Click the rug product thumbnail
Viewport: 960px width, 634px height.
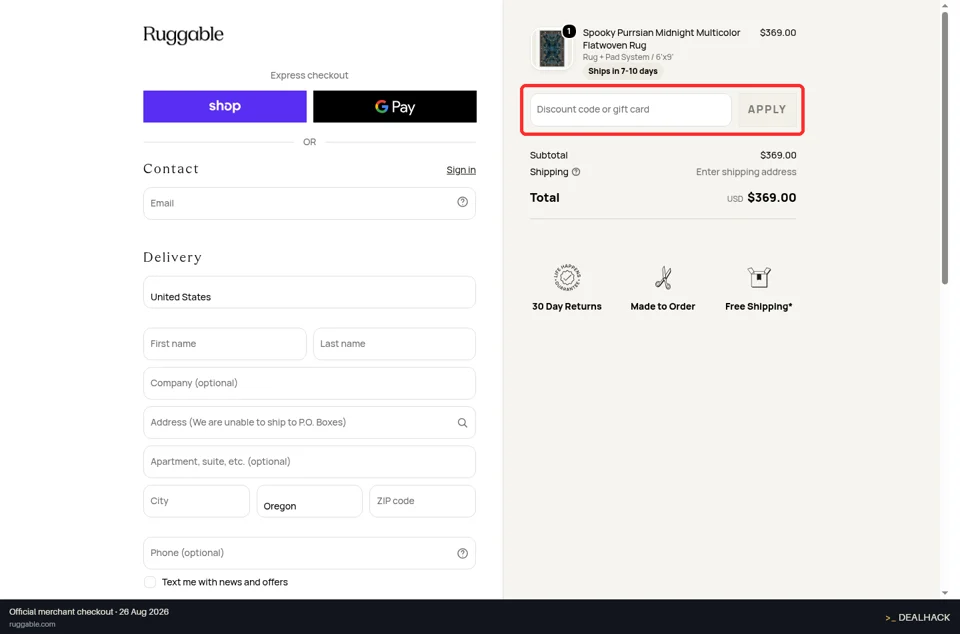pyautogui.click(x=552, y=48)
